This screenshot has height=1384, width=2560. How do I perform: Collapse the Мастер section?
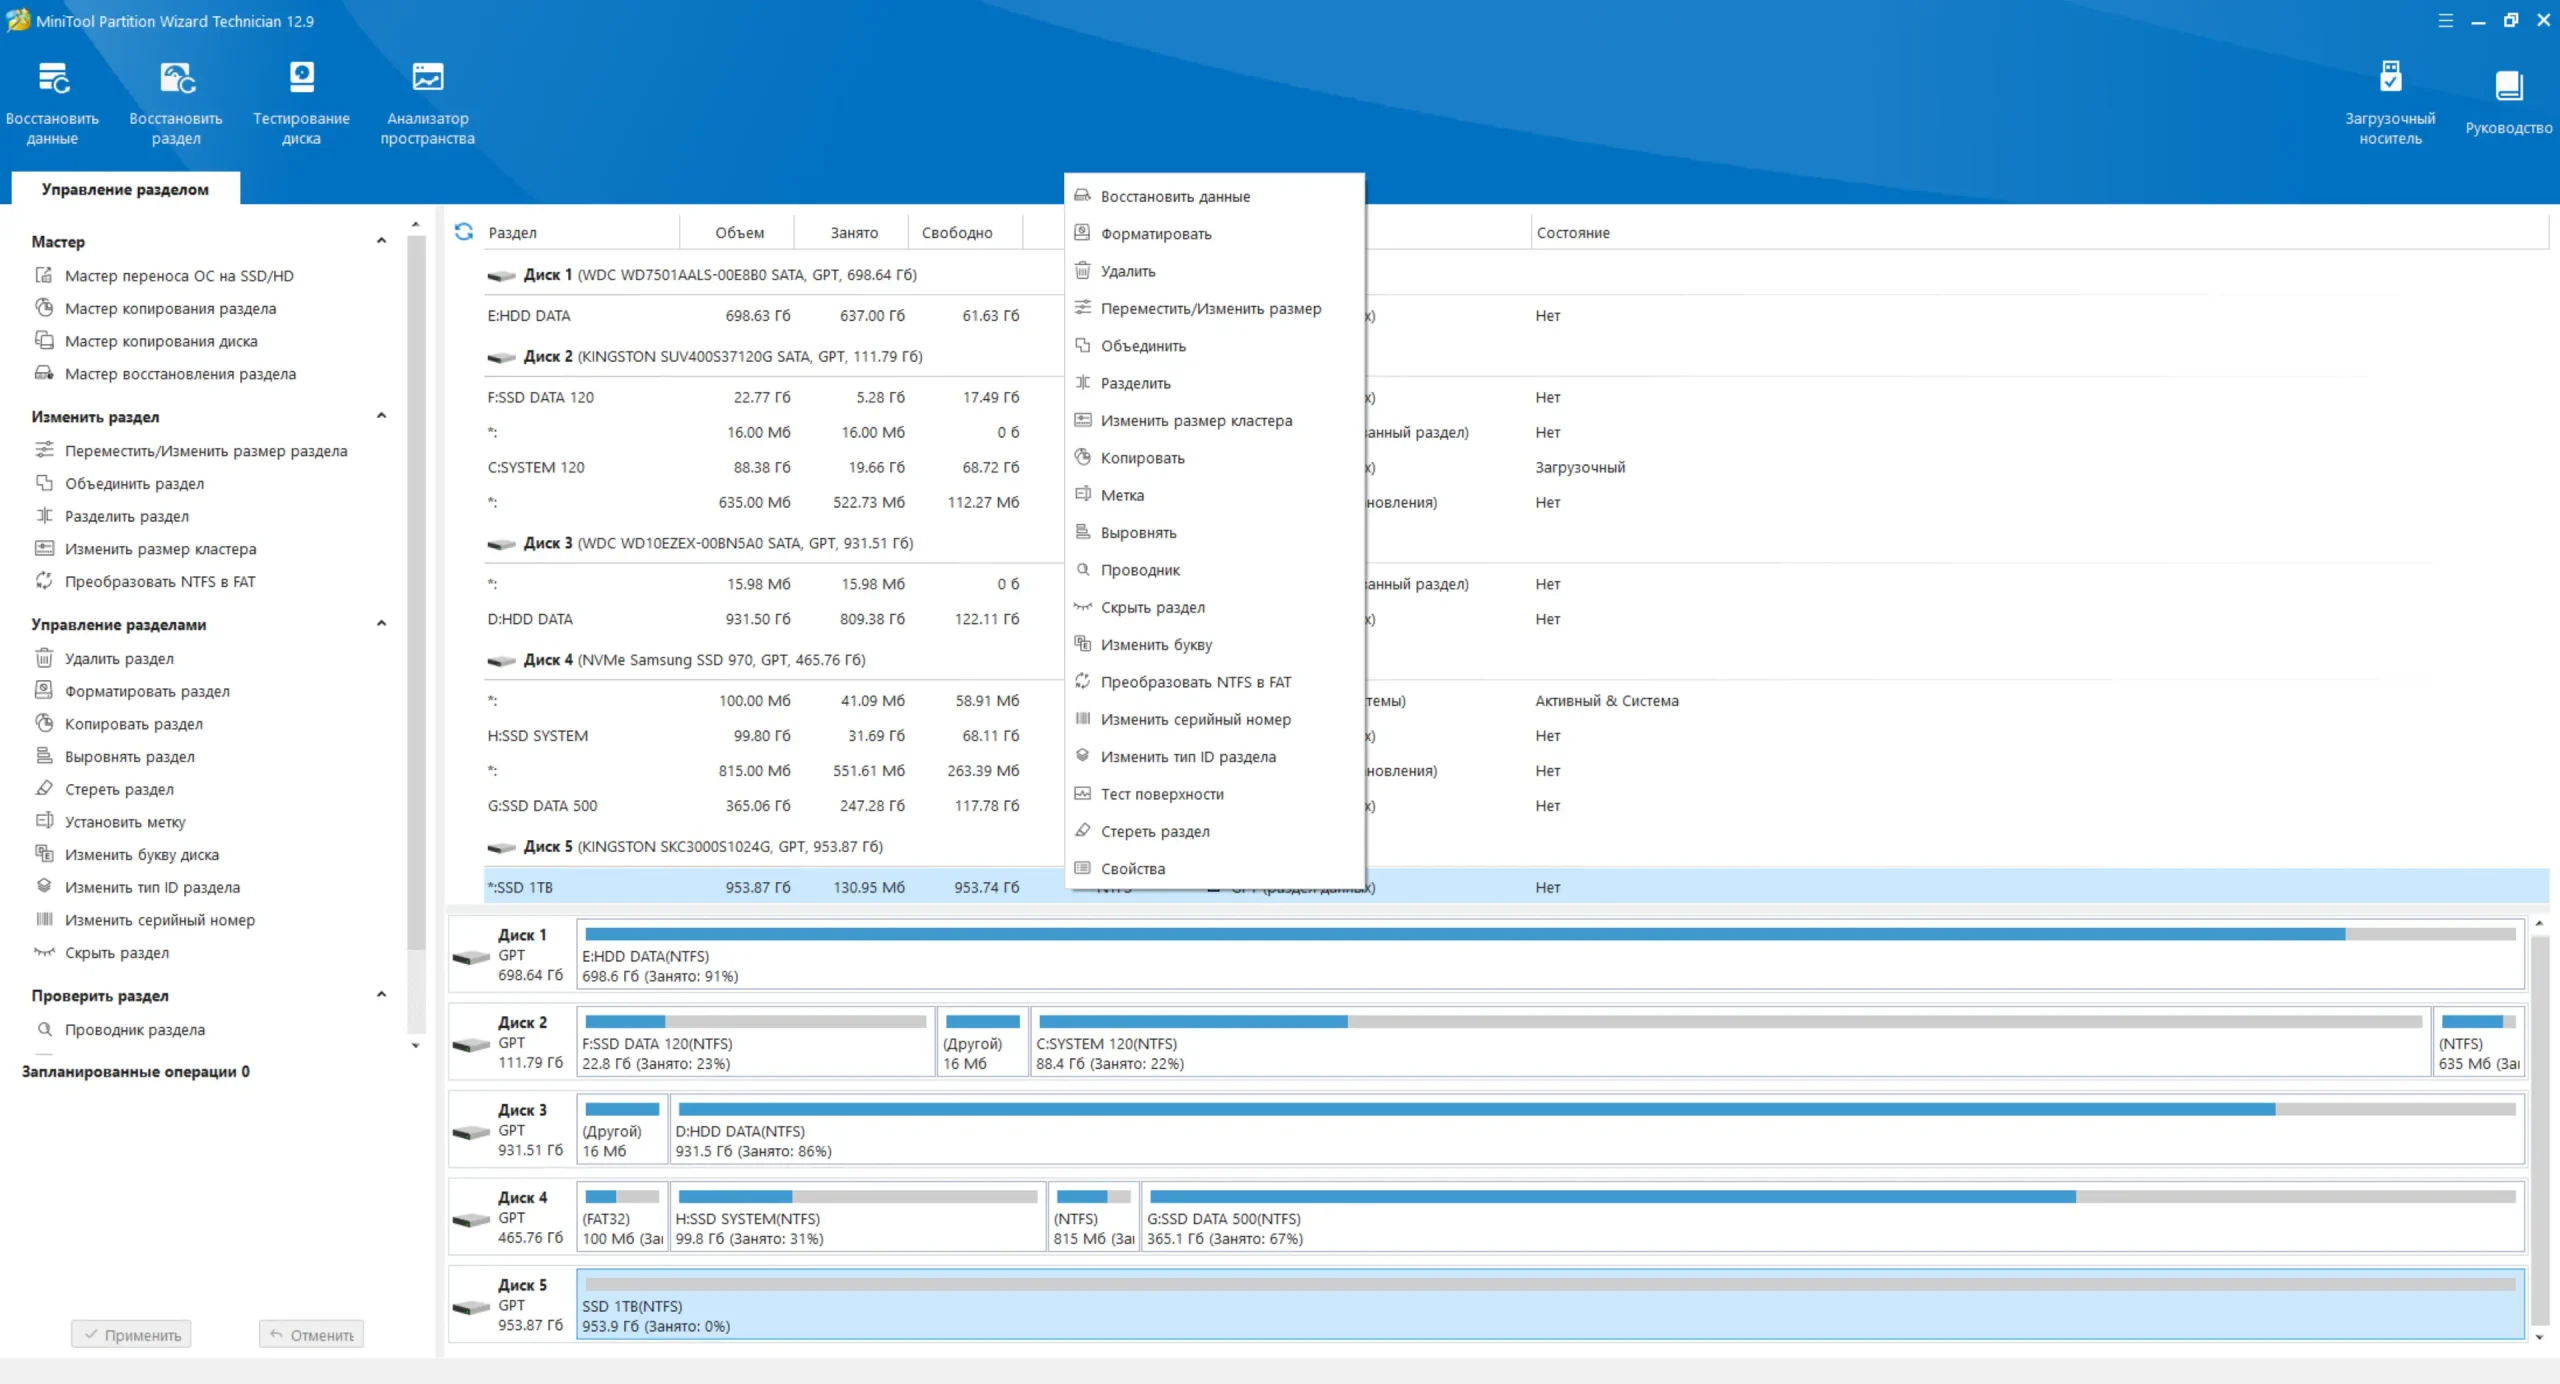pyautogui.click(x=381, y=241)
